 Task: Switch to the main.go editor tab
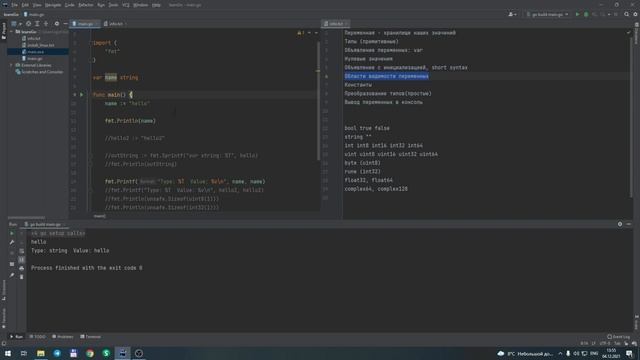click(x=85, y=24)
